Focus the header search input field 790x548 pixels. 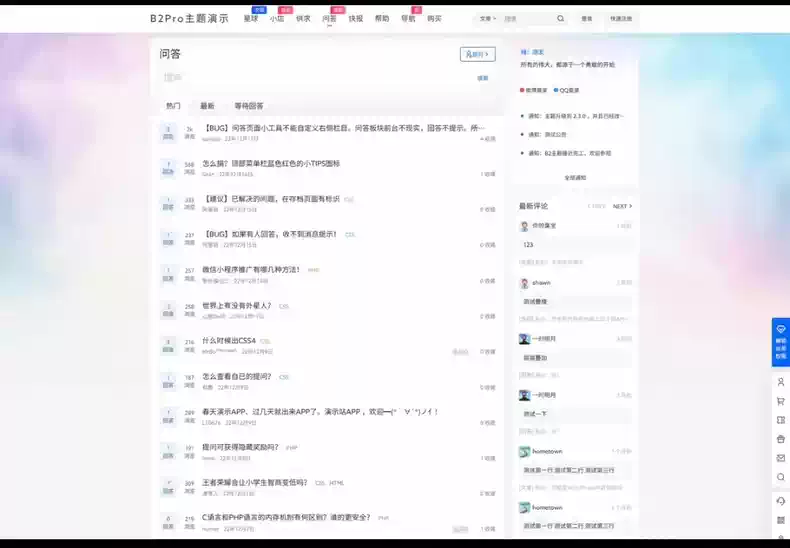(x=526, y=19)
